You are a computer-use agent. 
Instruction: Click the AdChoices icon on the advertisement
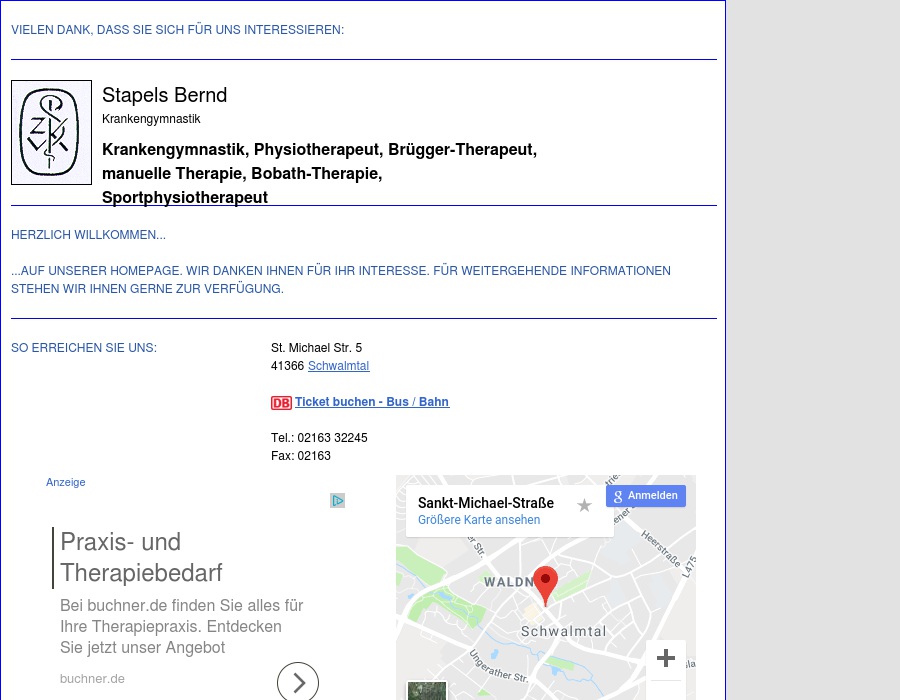(338, 500)
